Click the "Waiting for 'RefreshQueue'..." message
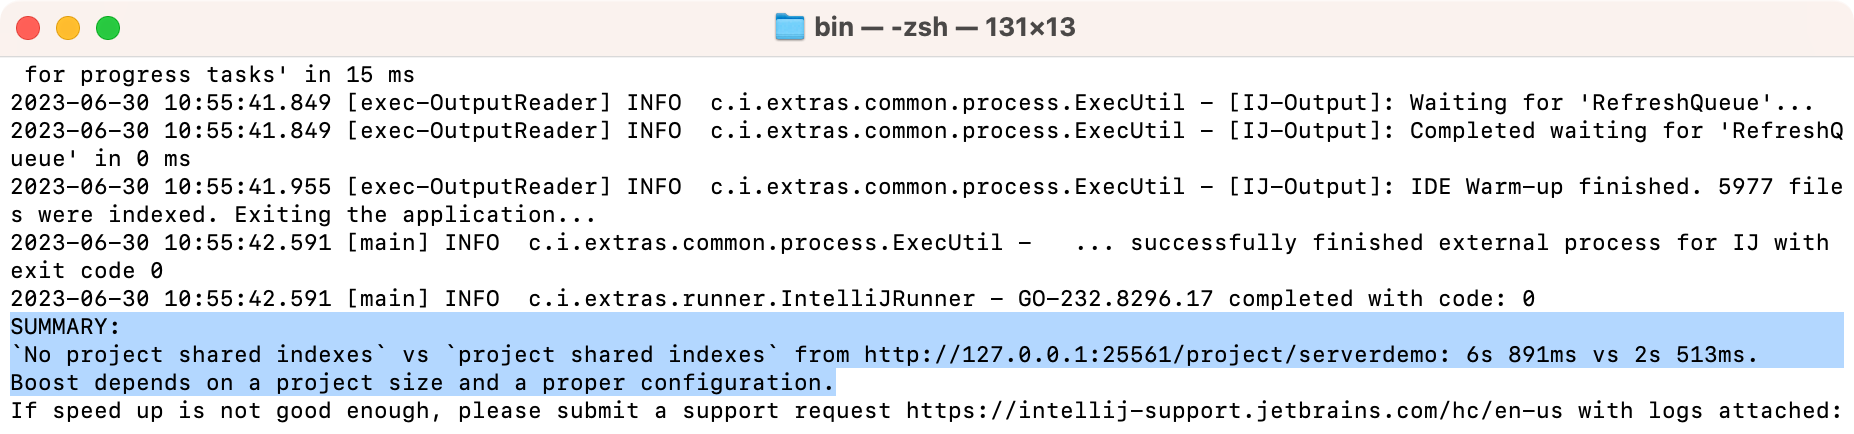The height and width of the screenshot is (434, 1854). tap(1611, 103)
